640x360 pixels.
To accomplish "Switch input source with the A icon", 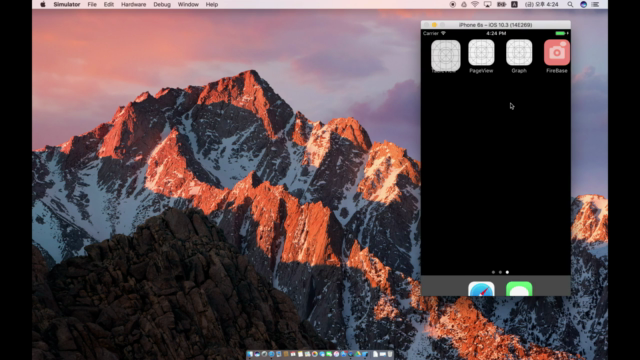I will (x=514, y=4).
